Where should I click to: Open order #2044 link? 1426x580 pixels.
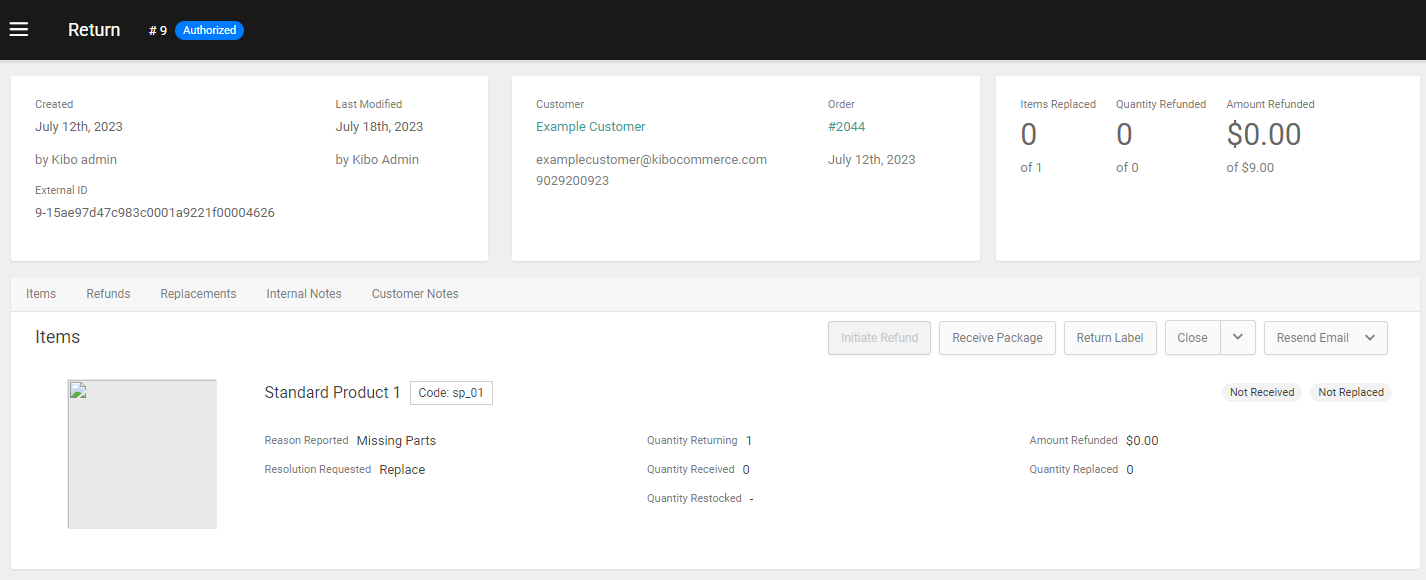844,126
